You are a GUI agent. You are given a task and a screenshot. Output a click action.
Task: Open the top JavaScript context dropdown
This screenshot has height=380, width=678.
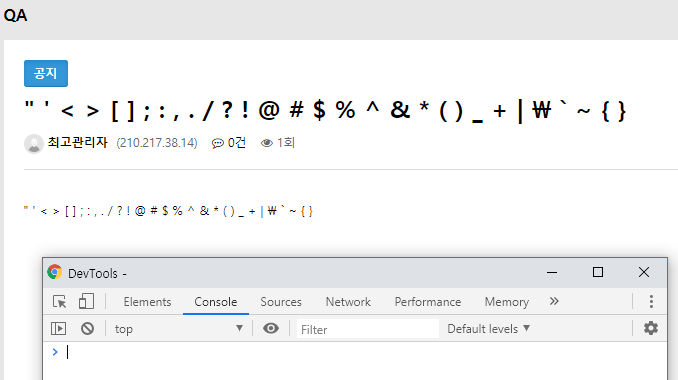point(179,329)
